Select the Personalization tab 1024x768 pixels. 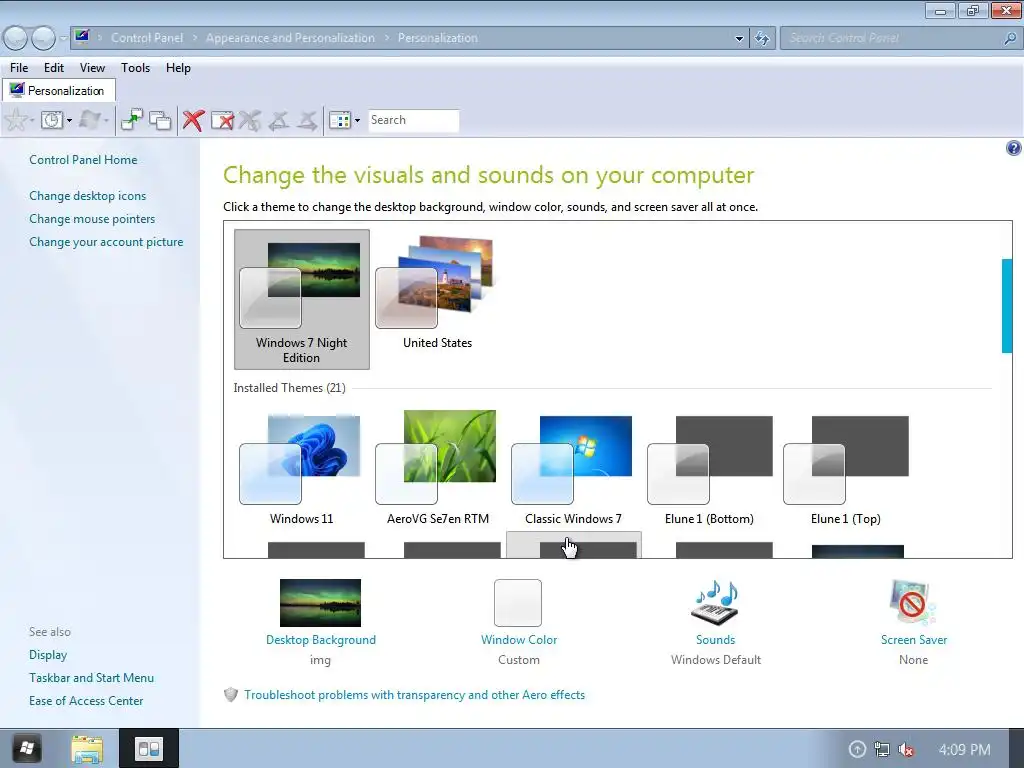[x=59, y=90]
